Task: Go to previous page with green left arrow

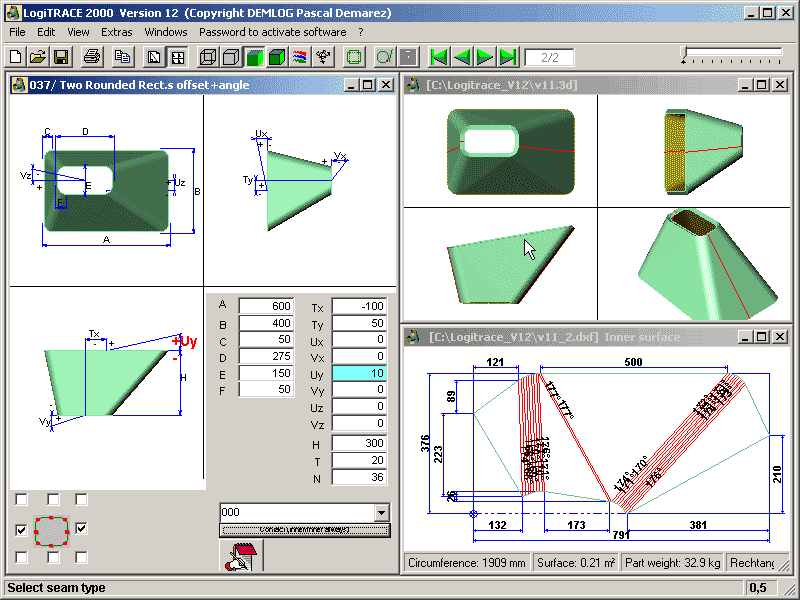Action: 462,57
